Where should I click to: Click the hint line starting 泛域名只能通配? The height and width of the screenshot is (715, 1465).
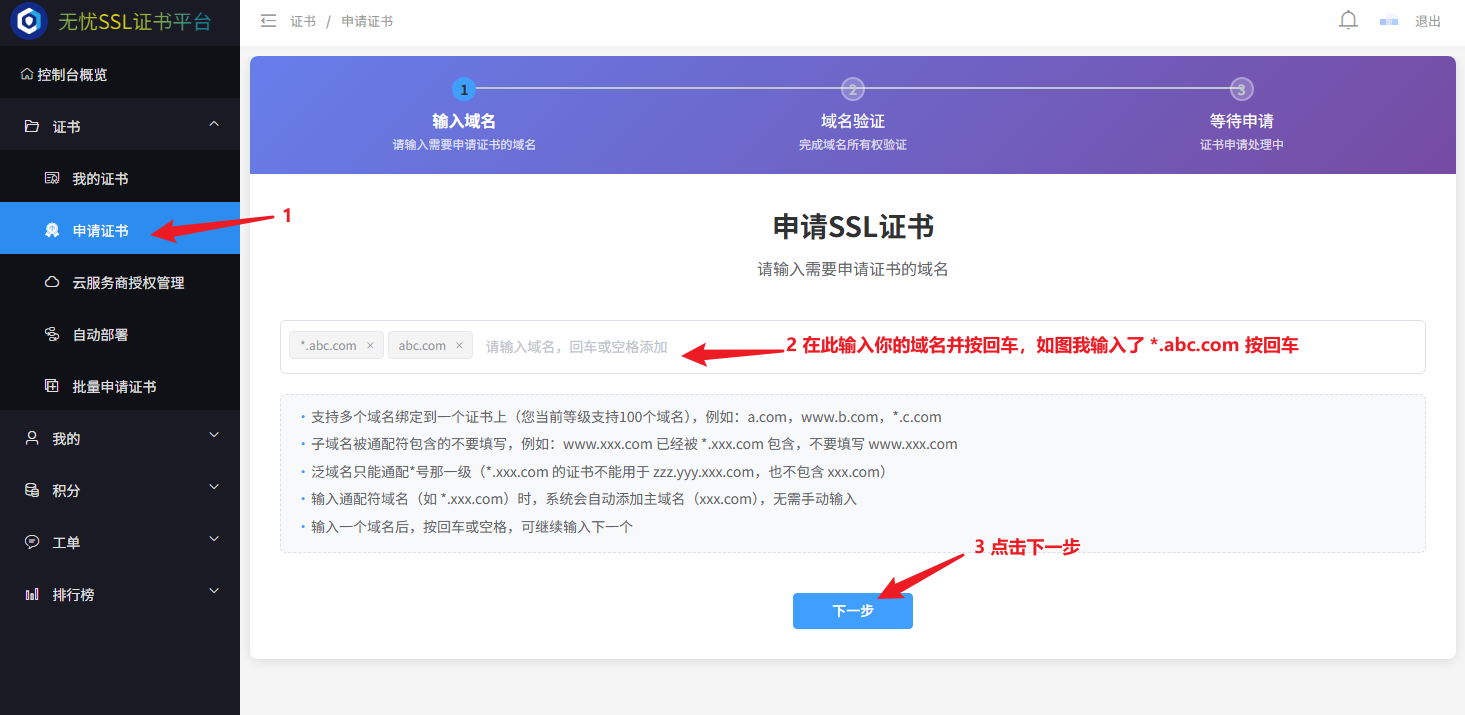click(600, 472)
